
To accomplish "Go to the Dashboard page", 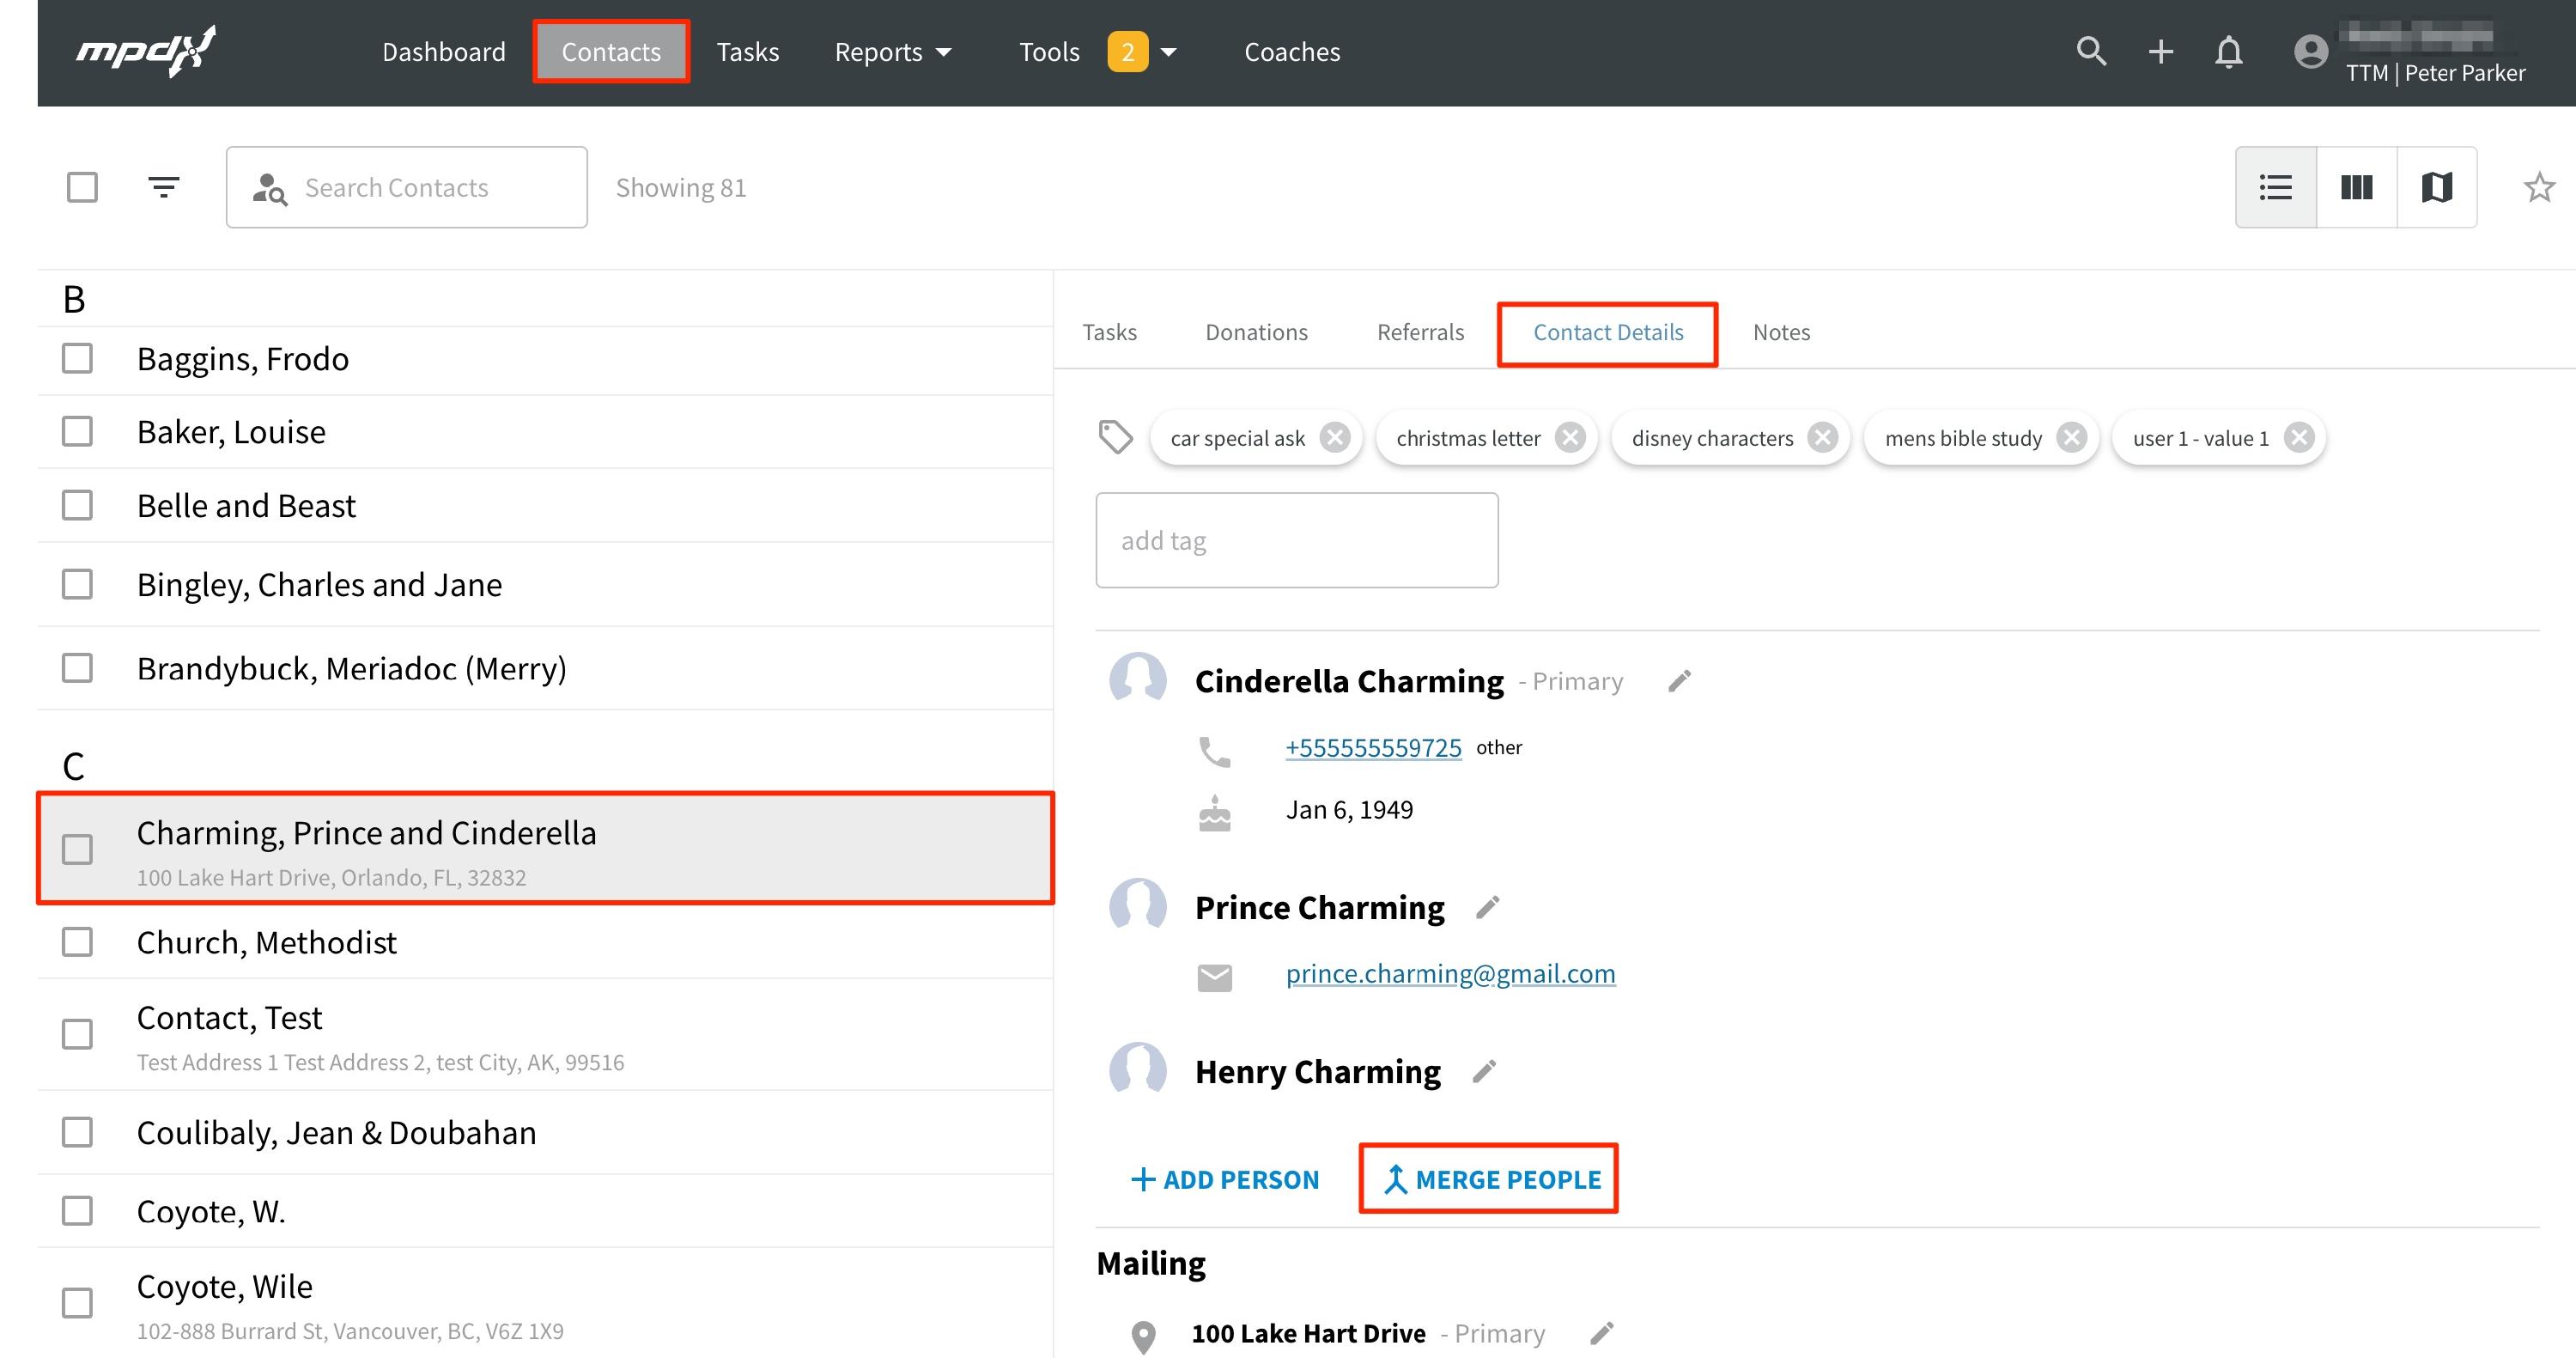I will coord(443,52).
